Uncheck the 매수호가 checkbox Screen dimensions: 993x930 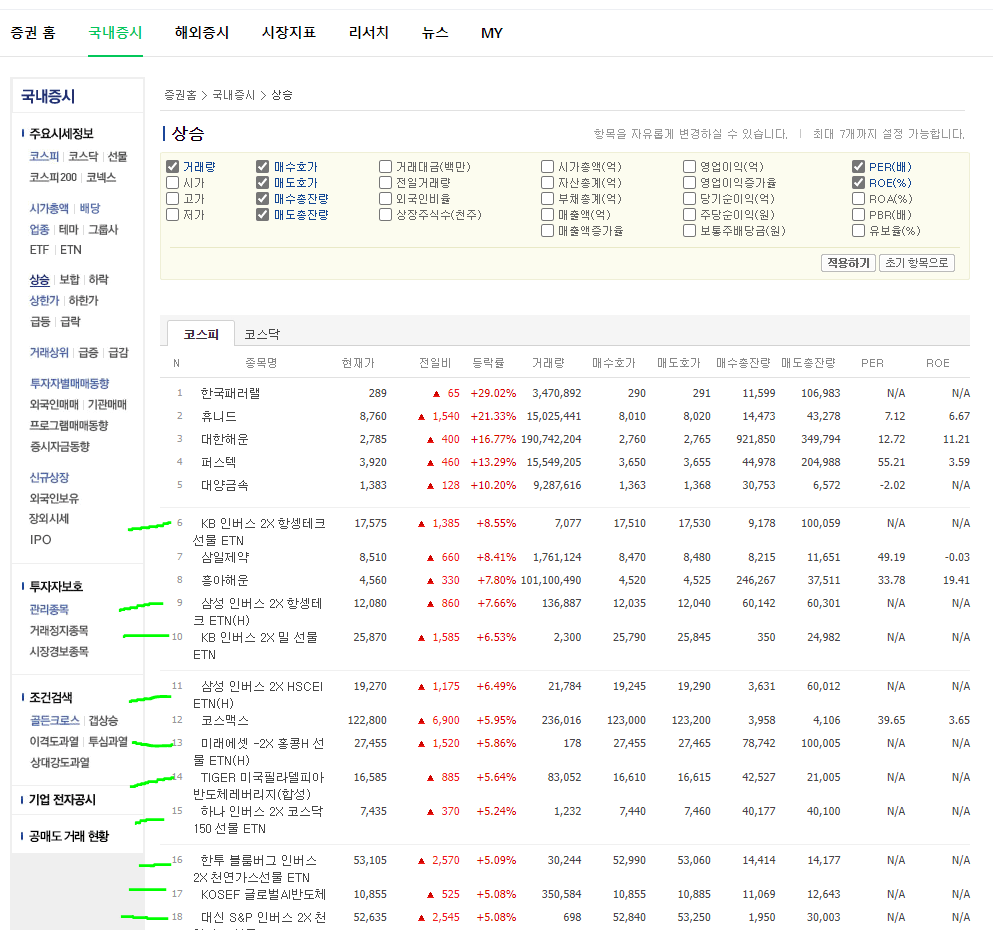262,167
